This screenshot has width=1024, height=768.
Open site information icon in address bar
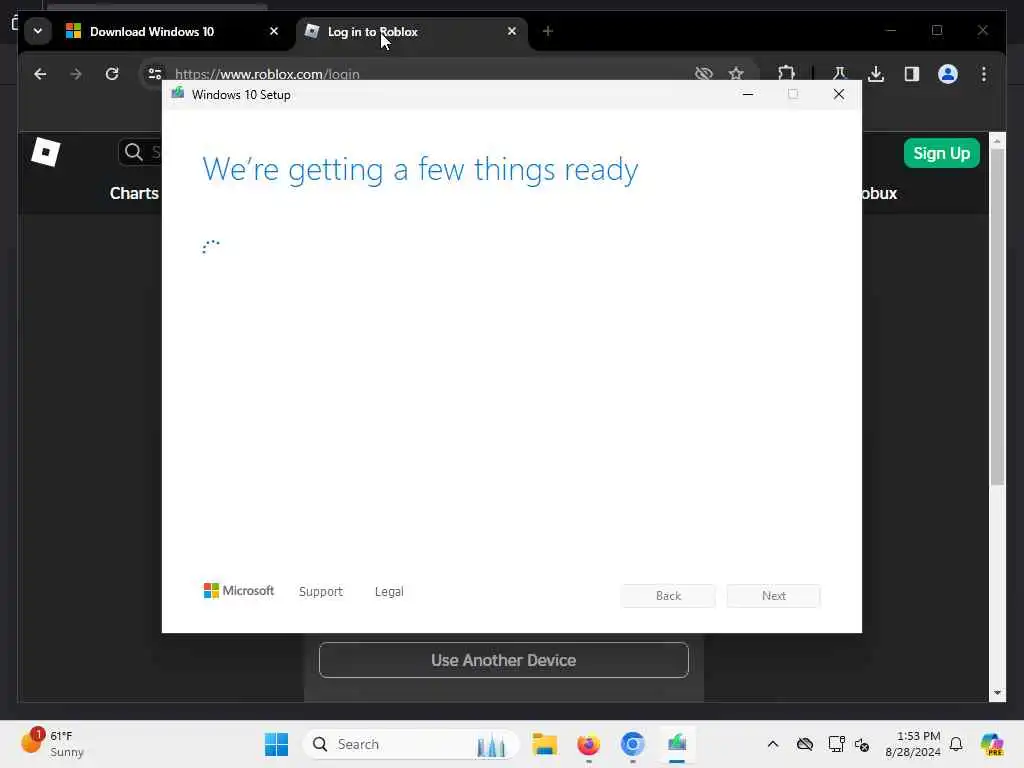pos(155,74)
